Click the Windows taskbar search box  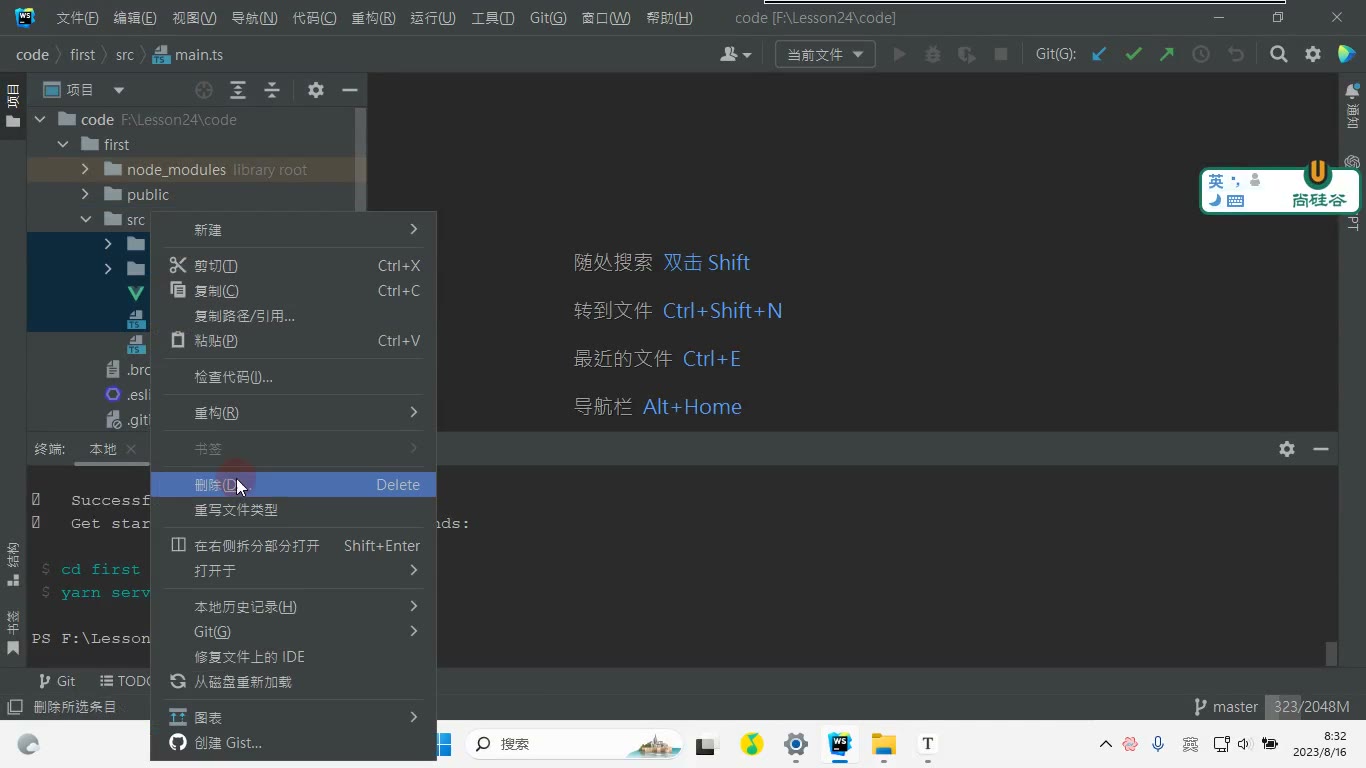574,744
